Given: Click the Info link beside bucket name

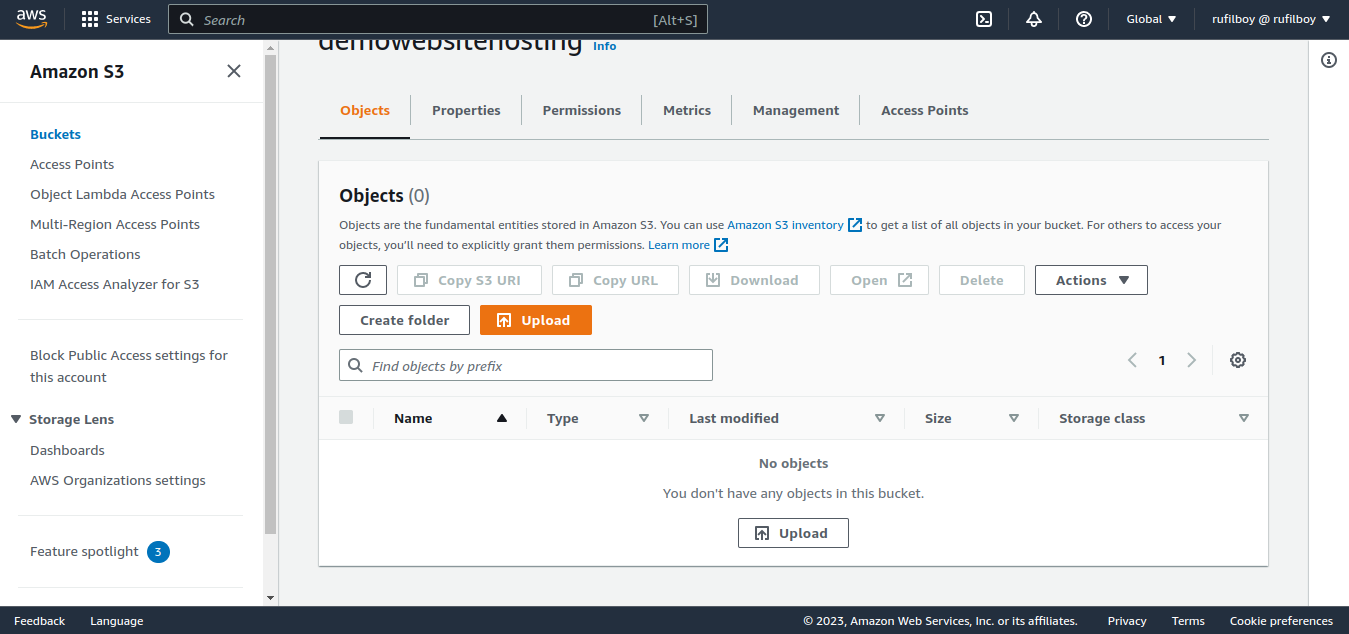Looking at the screenshot, I should [x=605, y=46].
